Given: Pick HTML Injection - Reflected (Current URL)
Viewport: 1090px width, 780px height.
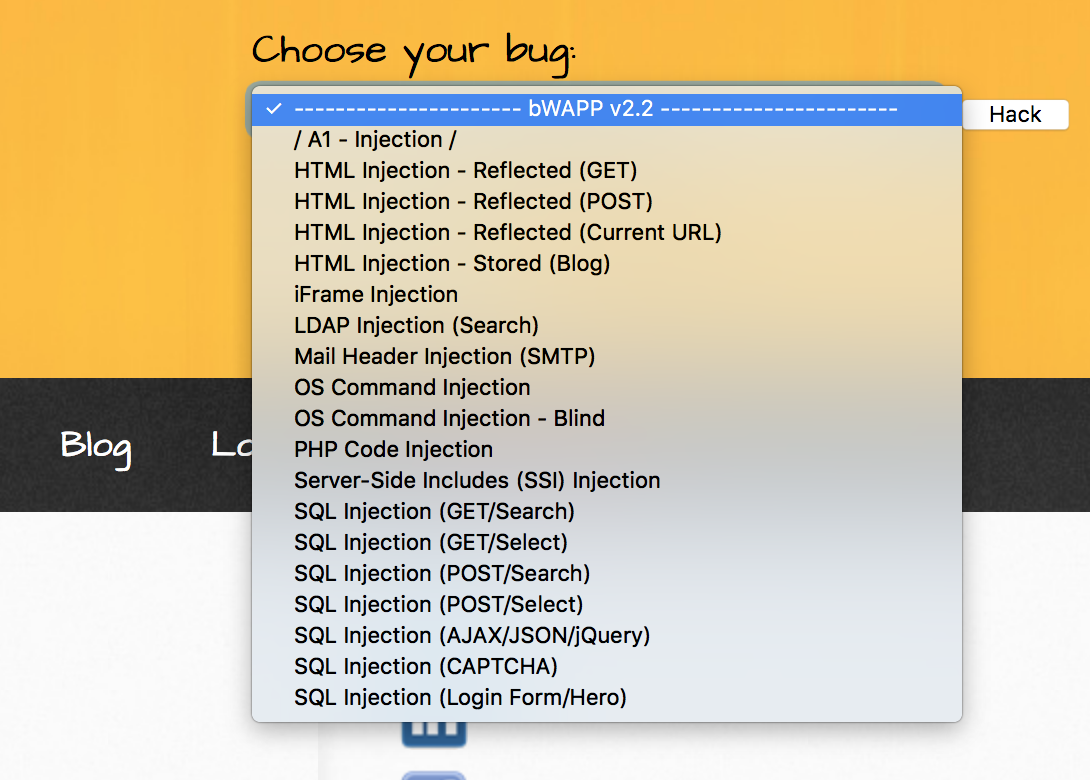Looking at the screenshot, I should (507, 233).
